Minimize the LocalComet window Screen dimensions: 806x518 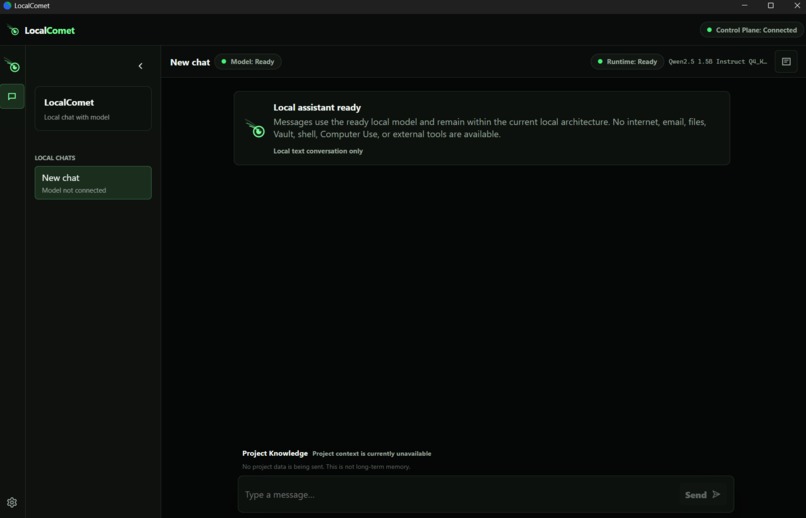744,6
